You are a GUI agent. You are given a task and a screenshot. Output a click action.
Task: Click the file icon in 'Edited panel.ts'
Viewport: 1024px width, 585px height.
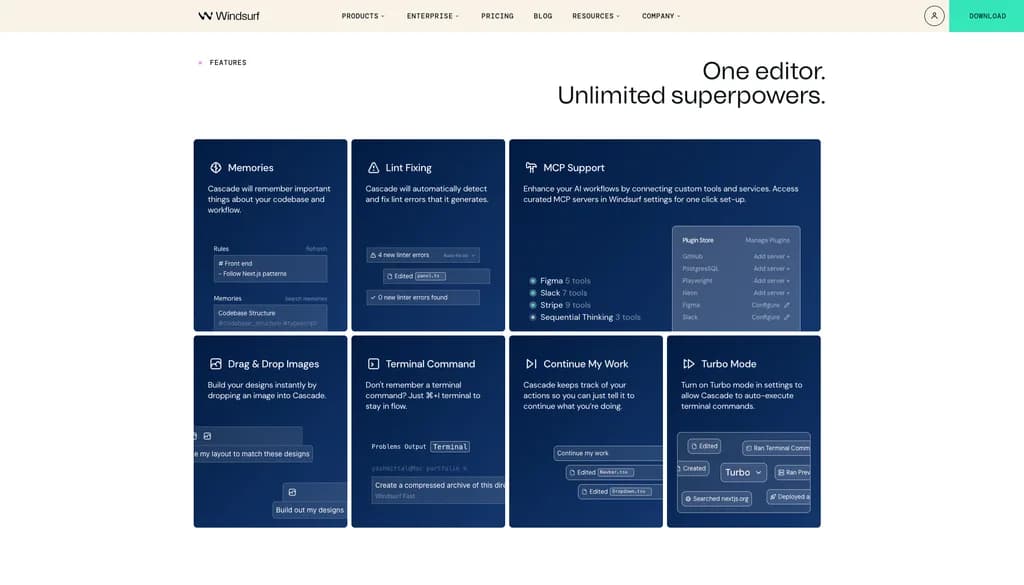pyautogui.click(x=390, y=276)
